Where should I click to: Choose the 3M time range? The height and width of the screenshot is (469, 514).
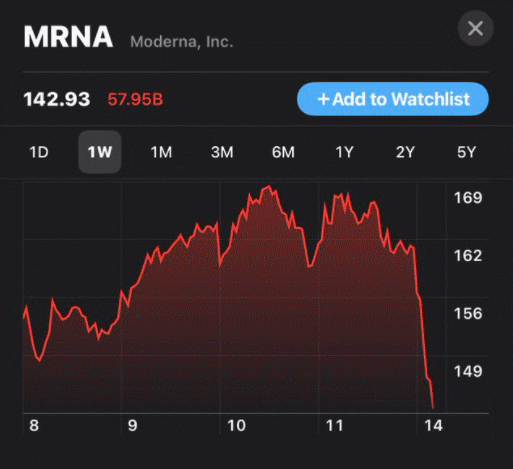coord(222,152)
